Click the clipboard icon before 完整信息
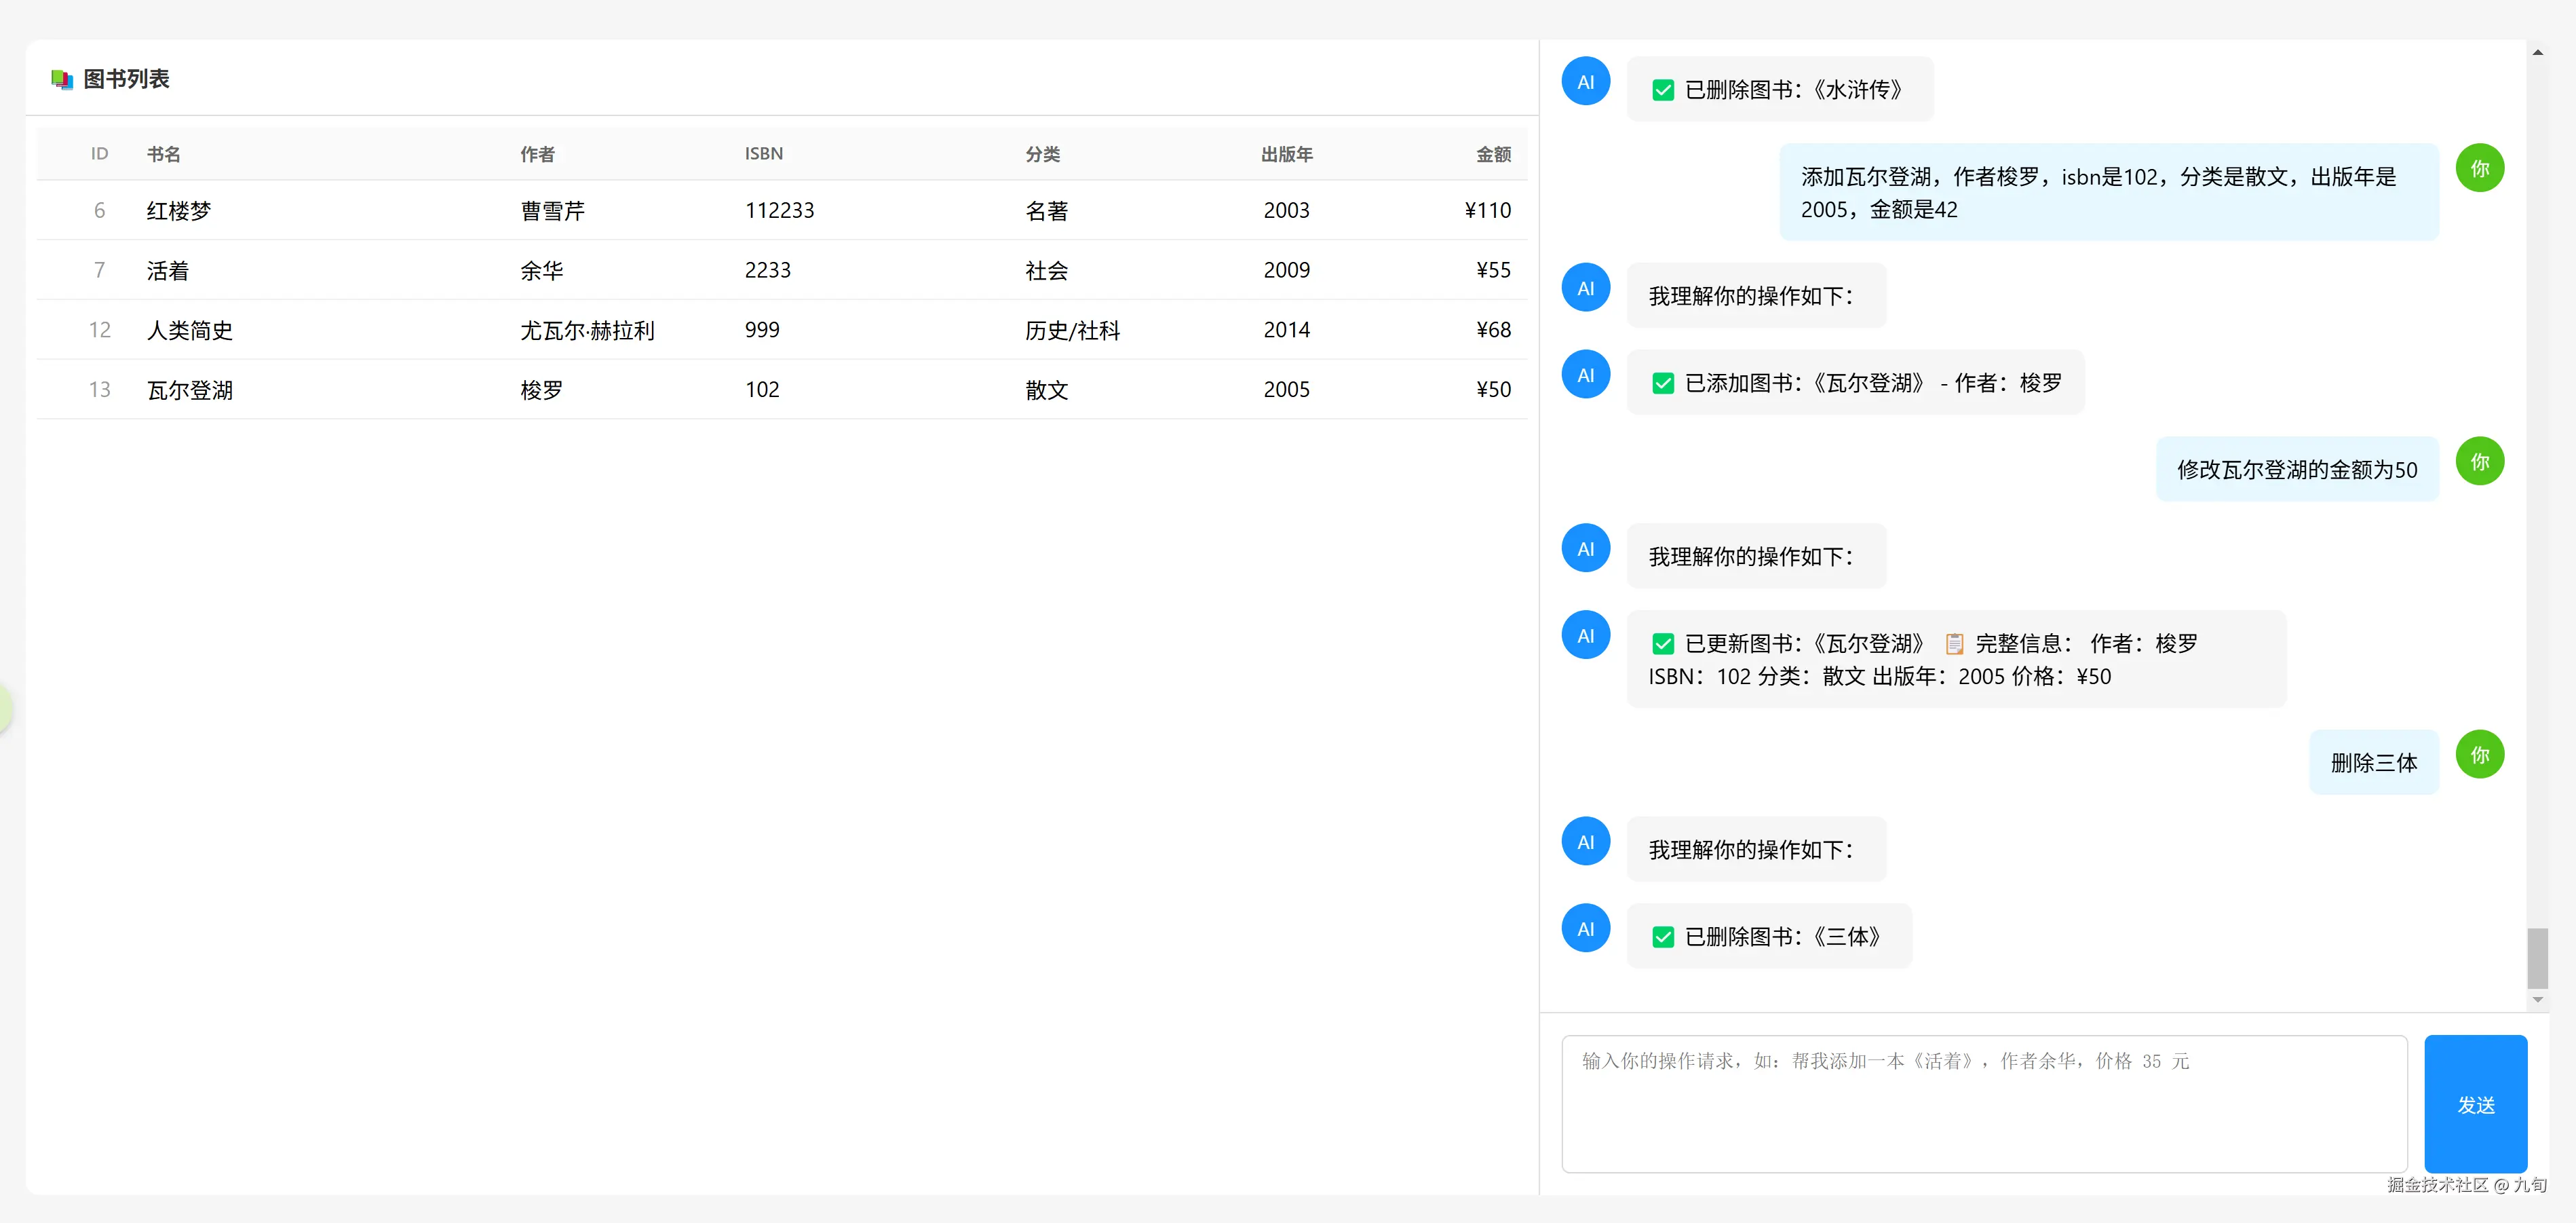Viewport: 2576px width, 1223px height. coord(1954,644)
